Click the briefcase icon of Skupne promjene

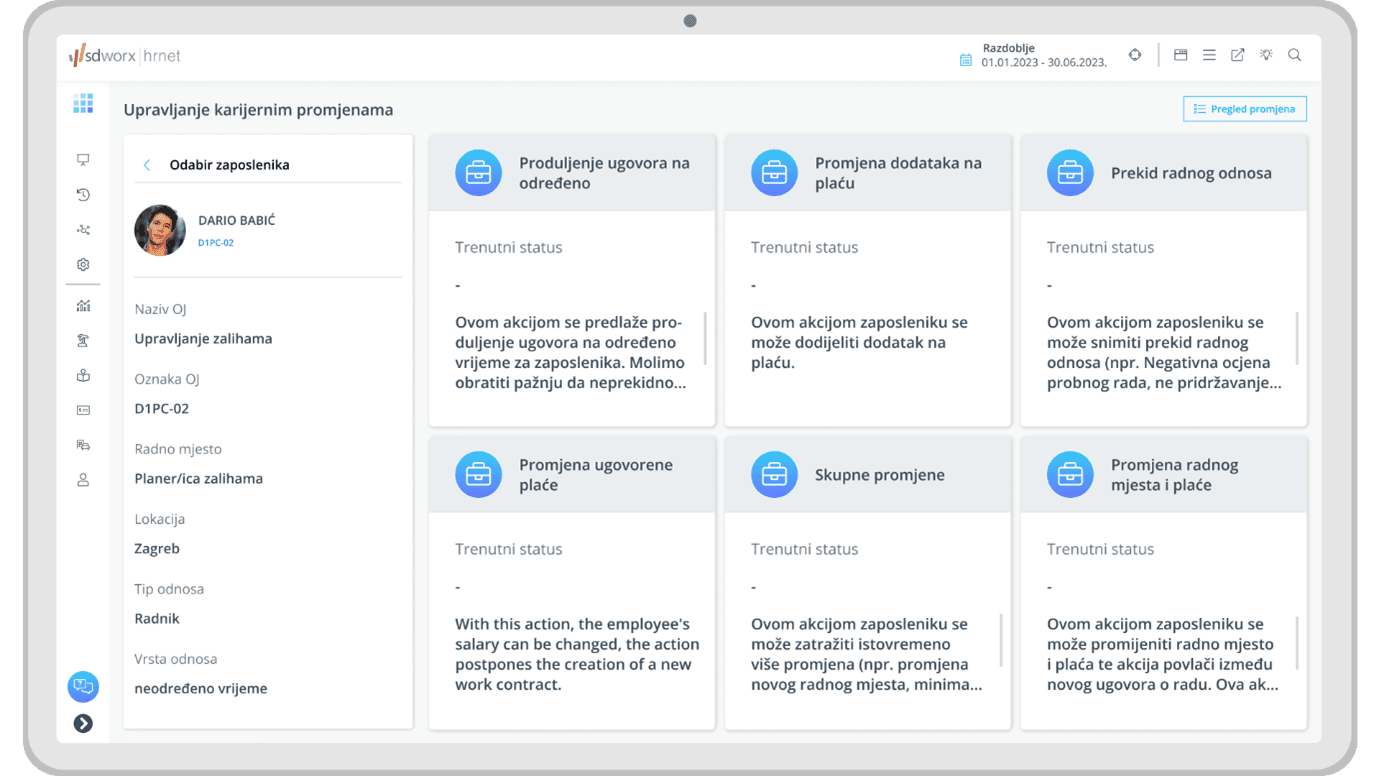[774, 475]
